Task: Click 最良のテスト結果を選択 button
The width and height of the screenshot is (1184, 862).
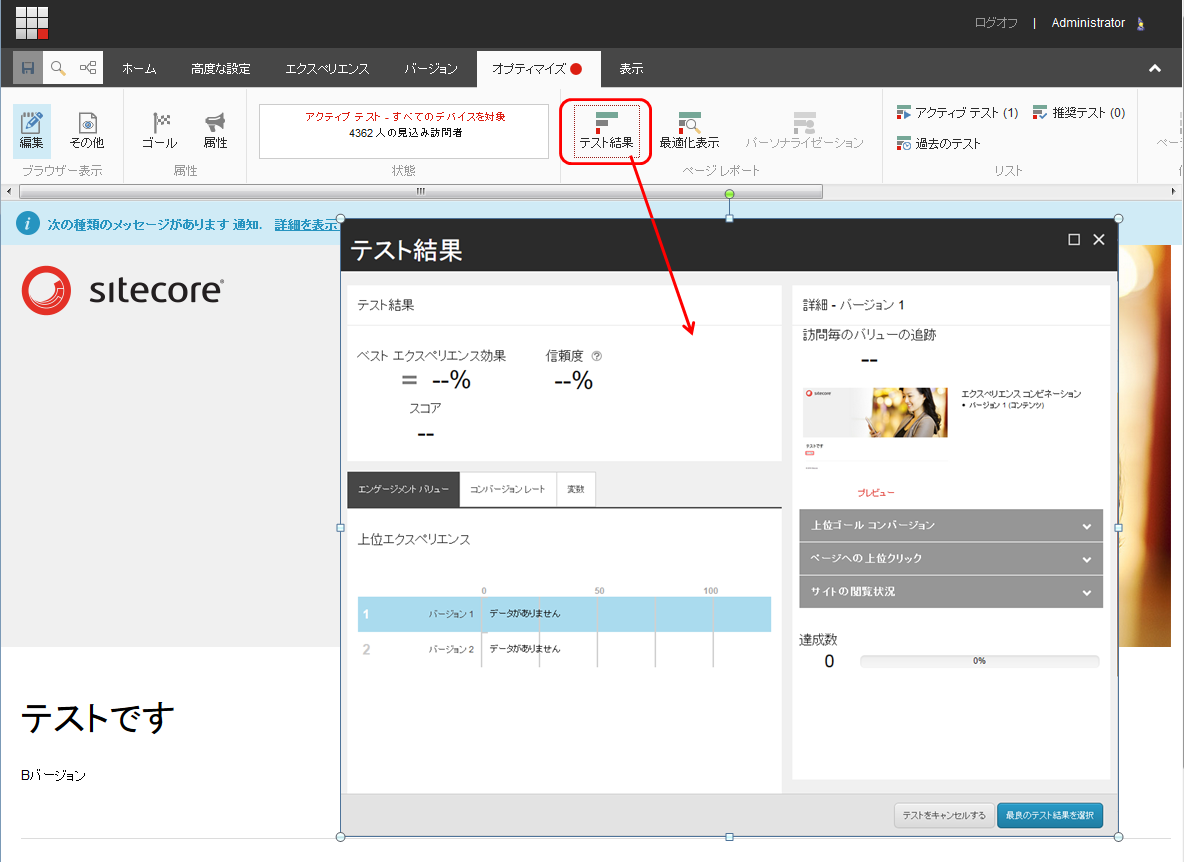Action: coord(1050,815)
